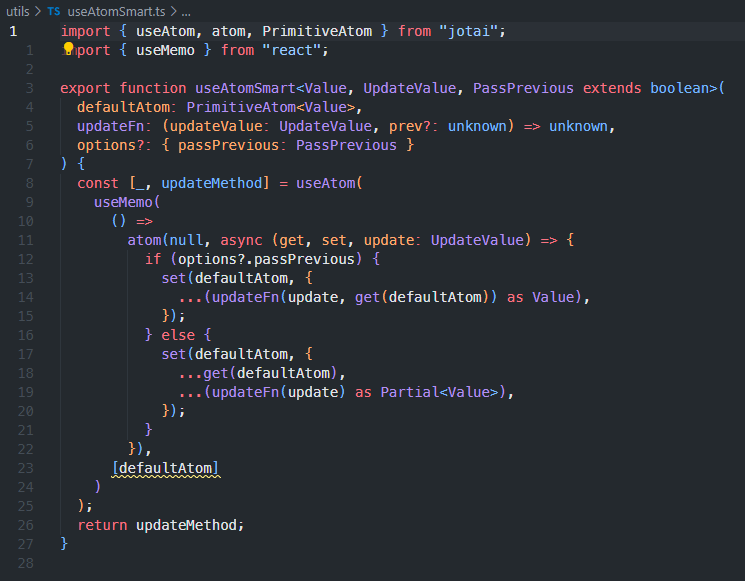Viewport: 745px width, 581px height.
Task: Click the 'async' keyword
Action: [x=241, y=240]
